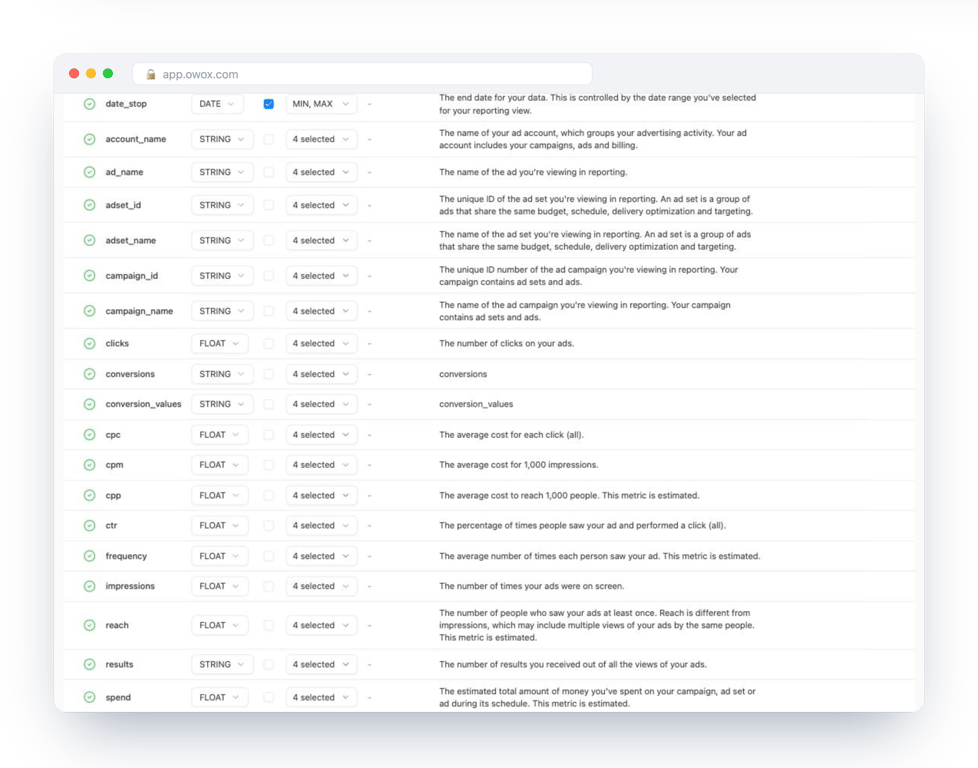This screenshot has height=768, width=978.
Task: Open '4 selected' dropdown for conversion_values
Action: click(x=321, y=404)
